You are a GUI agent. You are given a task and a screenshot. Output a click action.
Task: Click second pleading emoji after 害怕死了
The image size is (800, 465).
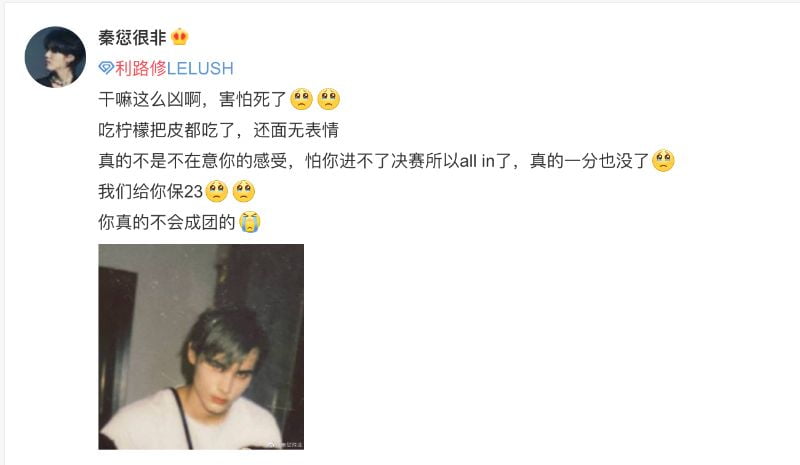[x=329, y=99]
